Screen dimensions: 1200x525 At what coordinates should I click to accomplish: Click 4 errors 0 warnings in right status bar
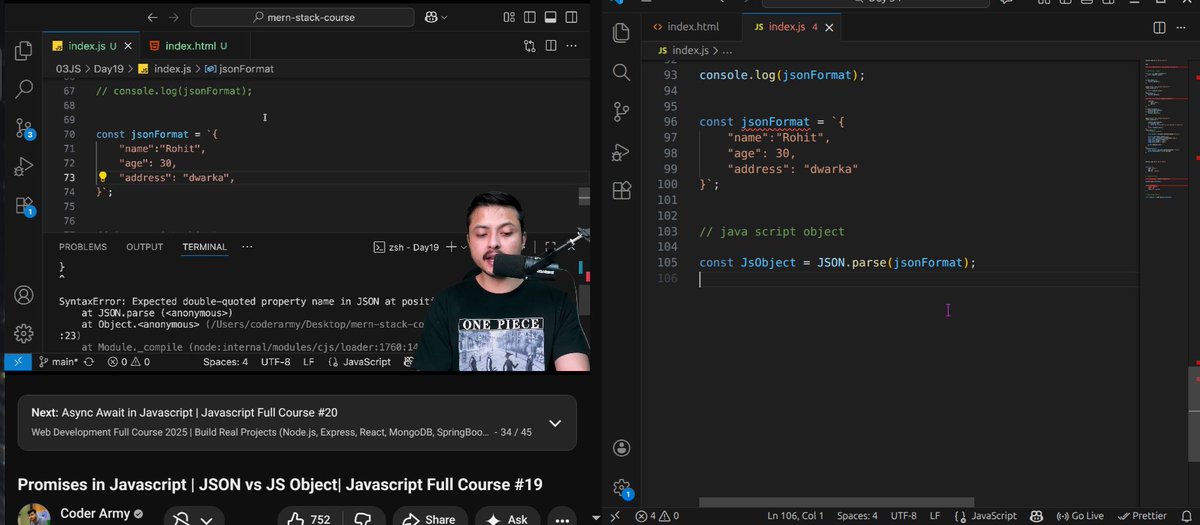click(x=657, y=516)
